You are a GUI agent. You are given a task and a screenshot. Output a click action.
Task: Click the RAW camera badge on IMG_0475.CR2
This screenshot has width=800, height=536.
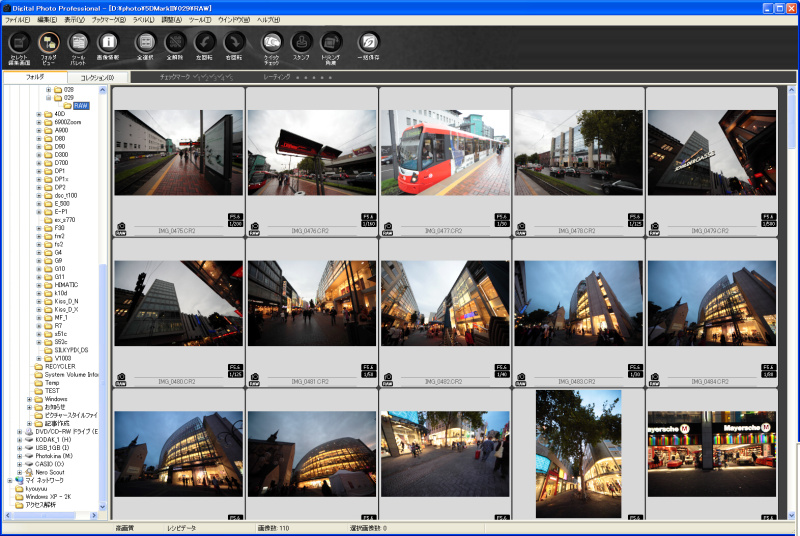click(x=121, y=229)
